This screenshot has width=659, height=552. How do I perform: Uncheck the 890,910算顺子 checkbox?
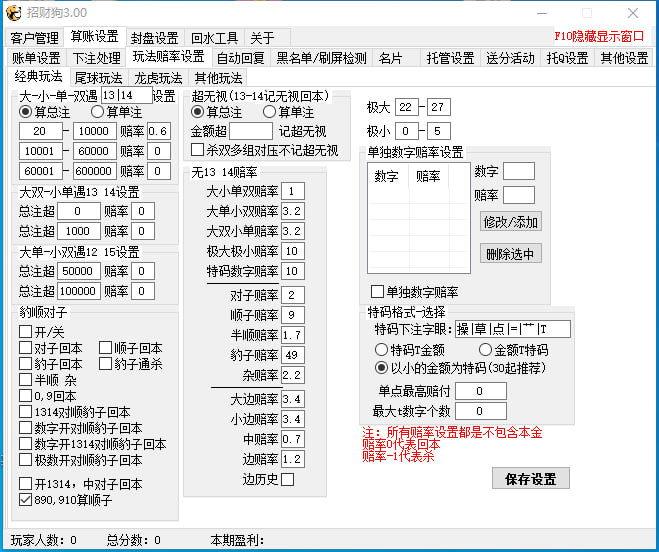pyautogui.click(x=27, y=500)
